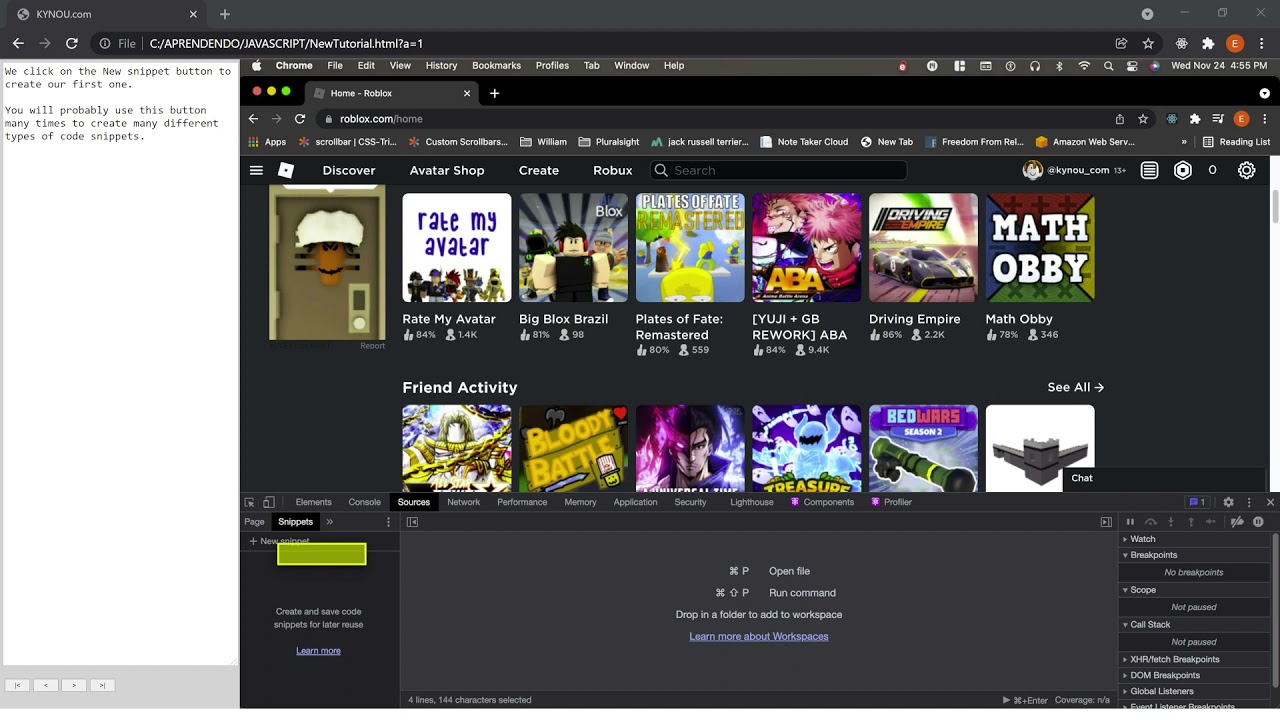Select the Page tab in Sources navigator
Screen dimensions: 1280x720
(x=254, y=522)
